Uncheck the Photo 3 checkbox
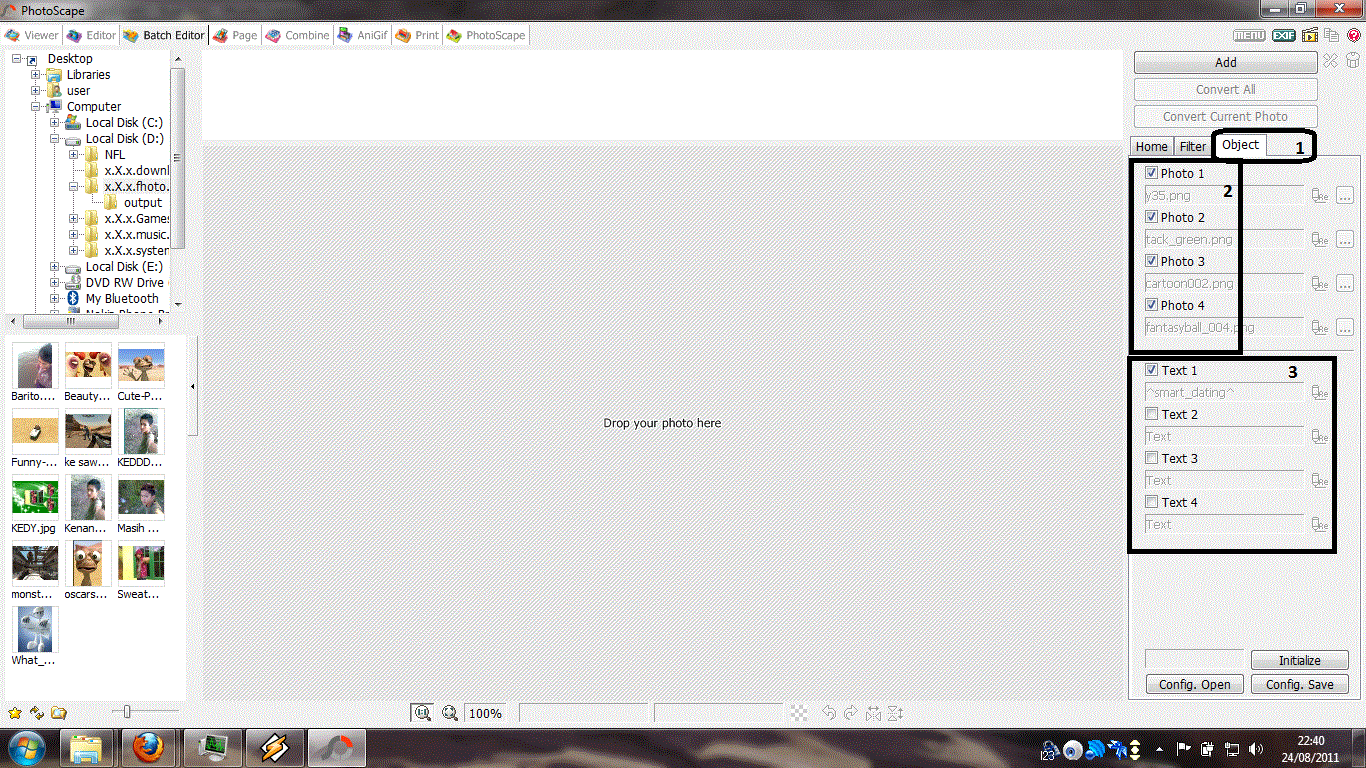This screenshot has width=1366, height=768. 1151,261
